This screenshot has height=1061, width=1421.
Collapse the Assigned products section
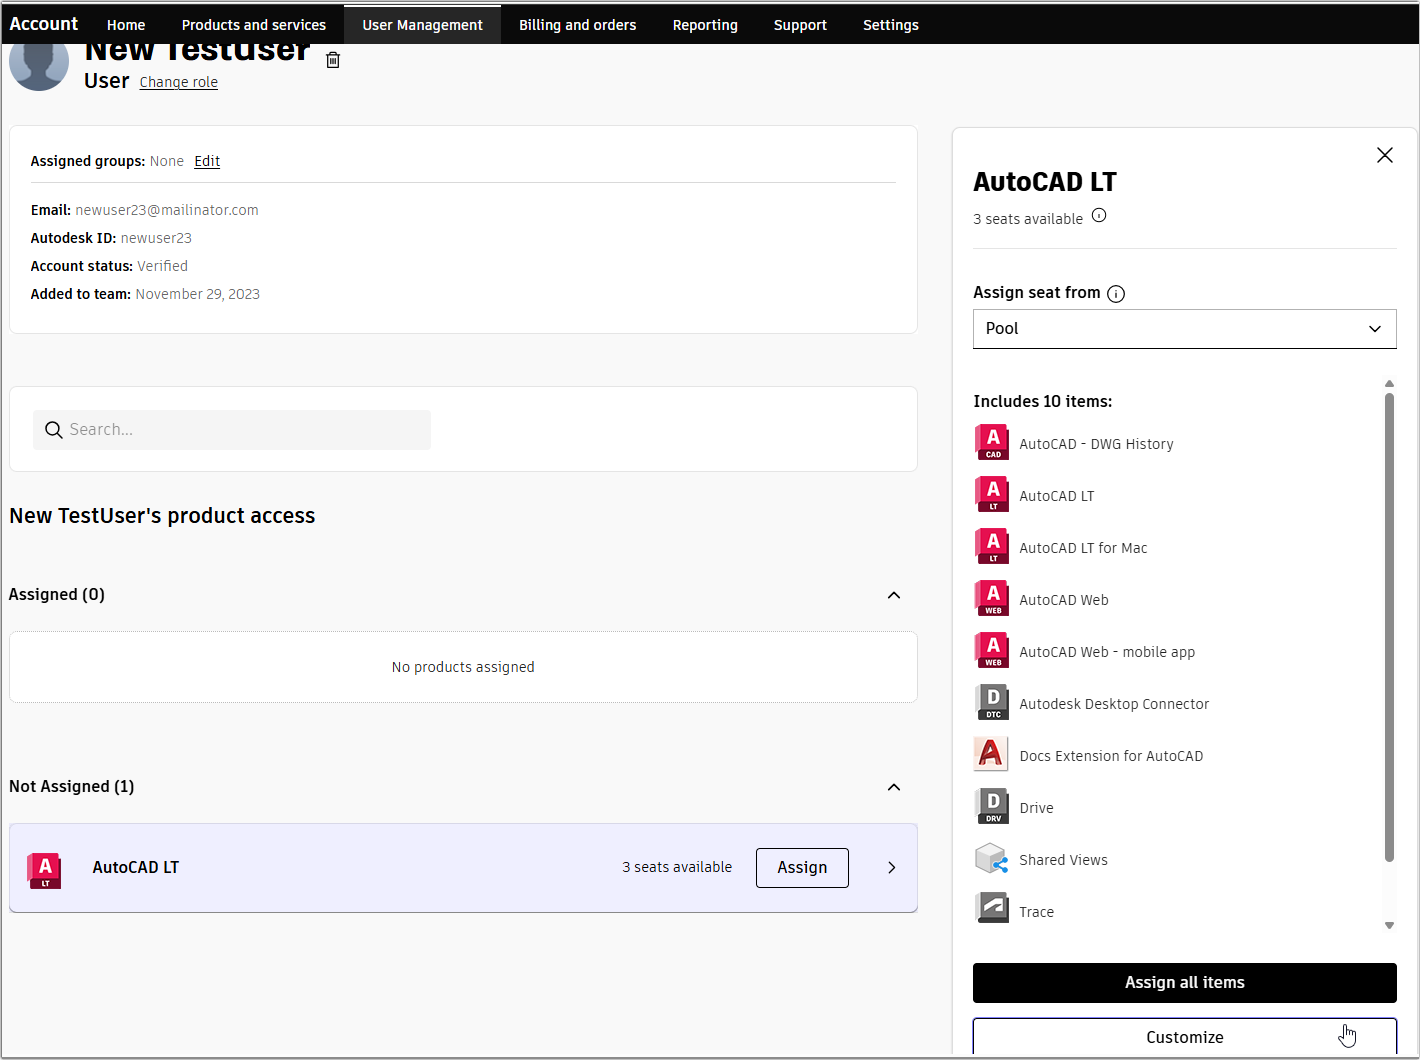[x=893, y=594]
